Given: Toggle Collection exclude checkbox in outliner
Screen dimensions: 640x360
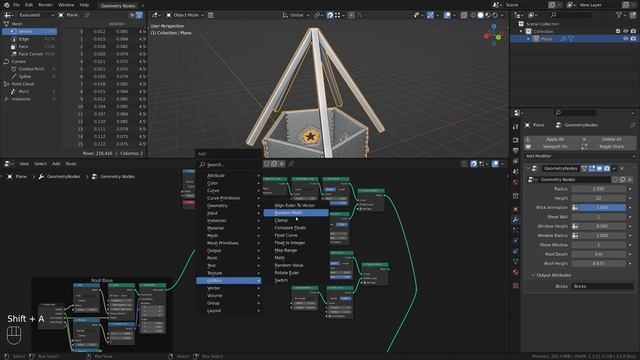Looking at the screenshot, I should point(618,31).
